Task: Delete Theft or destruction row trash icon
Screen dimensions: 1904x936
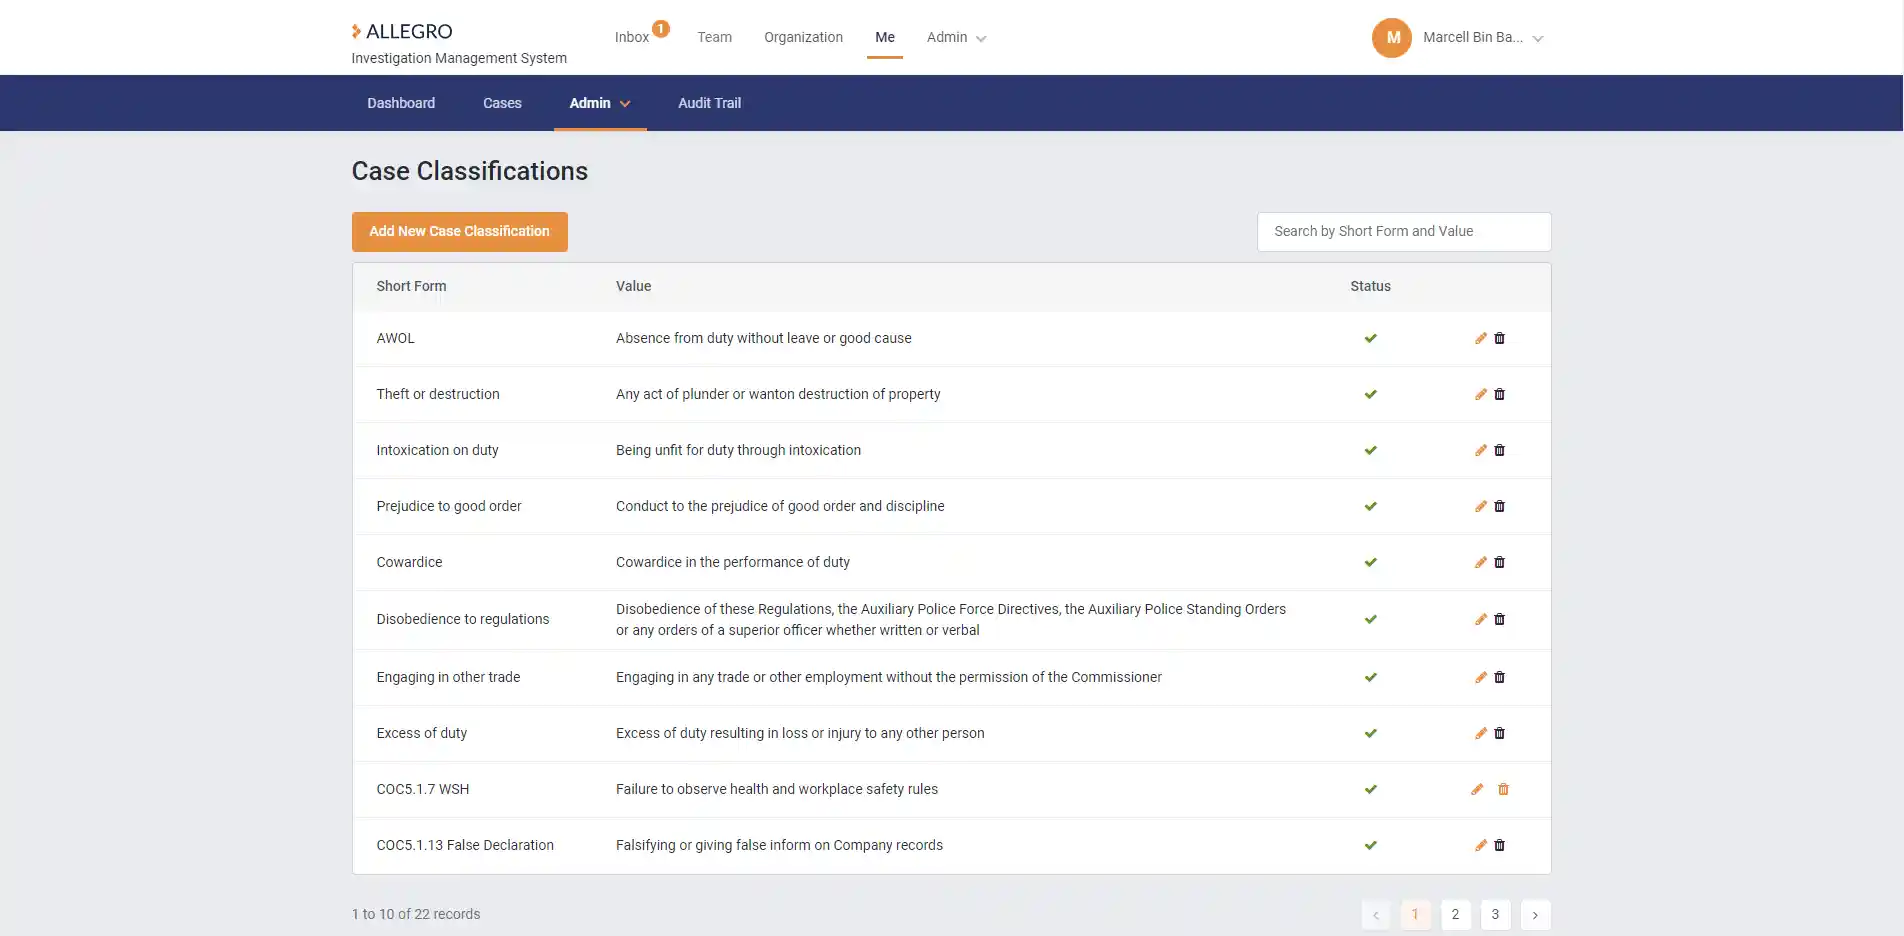Action: (1499, 394)
